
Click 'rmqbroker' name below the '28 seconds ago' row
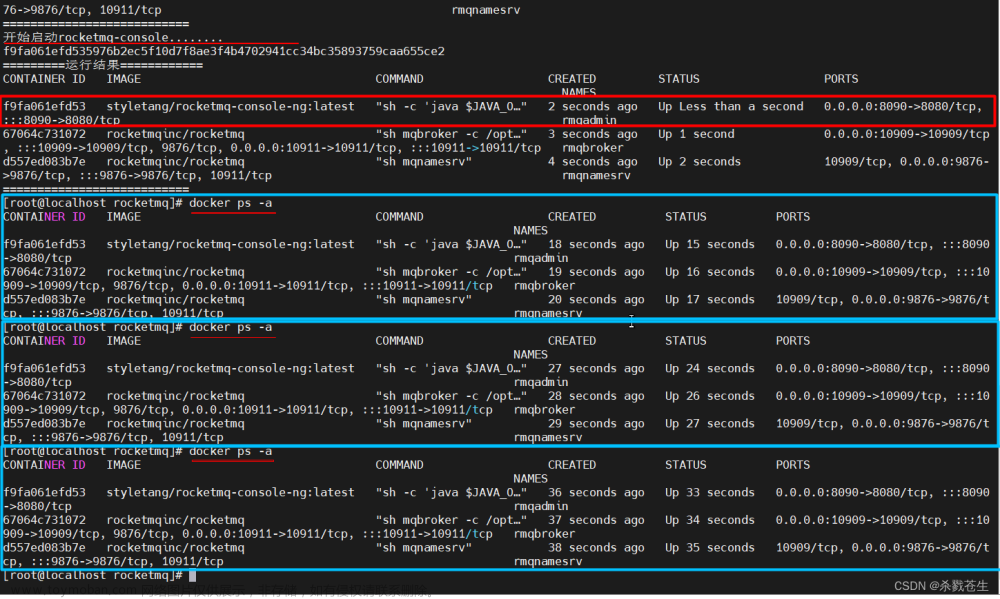pyautogui.click(x=544, y=410)
